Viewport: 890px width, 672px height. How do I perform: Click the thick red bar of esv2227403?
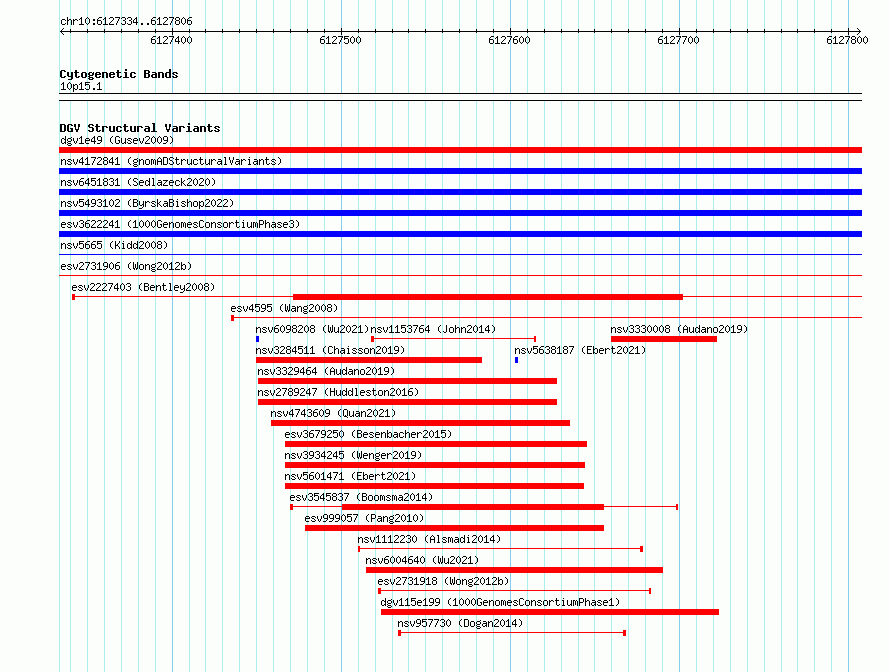(488, 297)
